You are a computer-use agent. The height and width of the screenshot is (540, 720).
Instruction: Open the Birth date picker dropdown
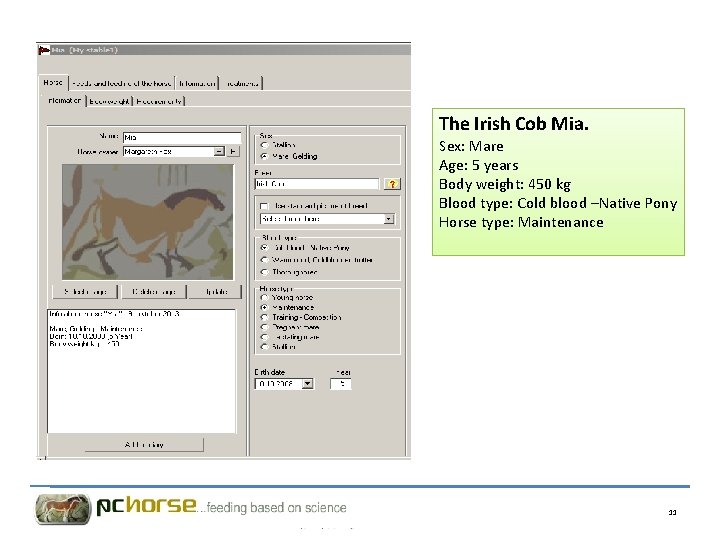[308, 383]
